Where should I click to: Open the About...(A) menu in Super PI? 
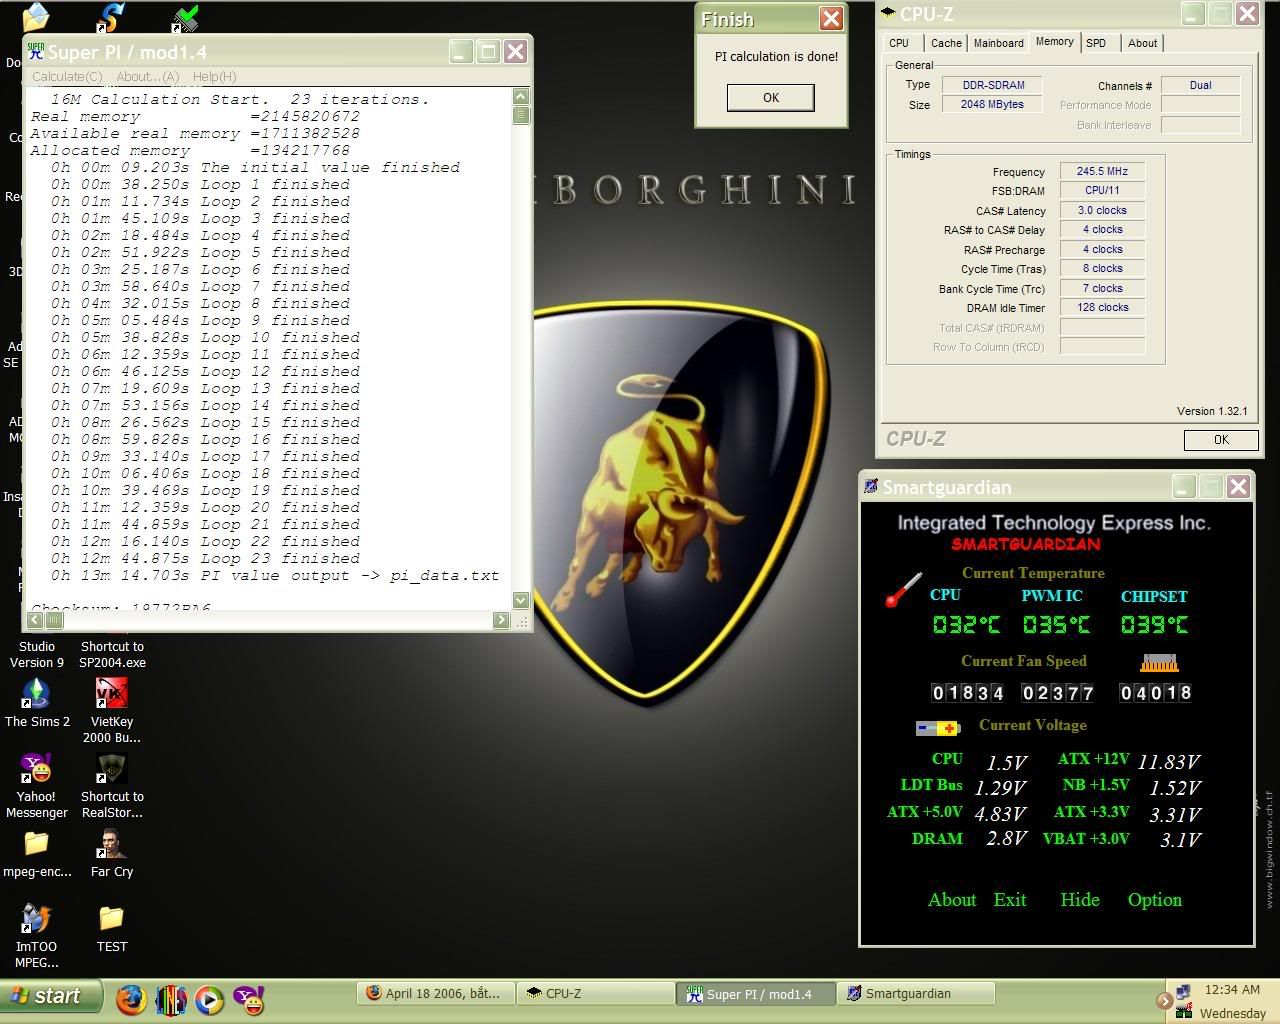(x=147, y=76)
